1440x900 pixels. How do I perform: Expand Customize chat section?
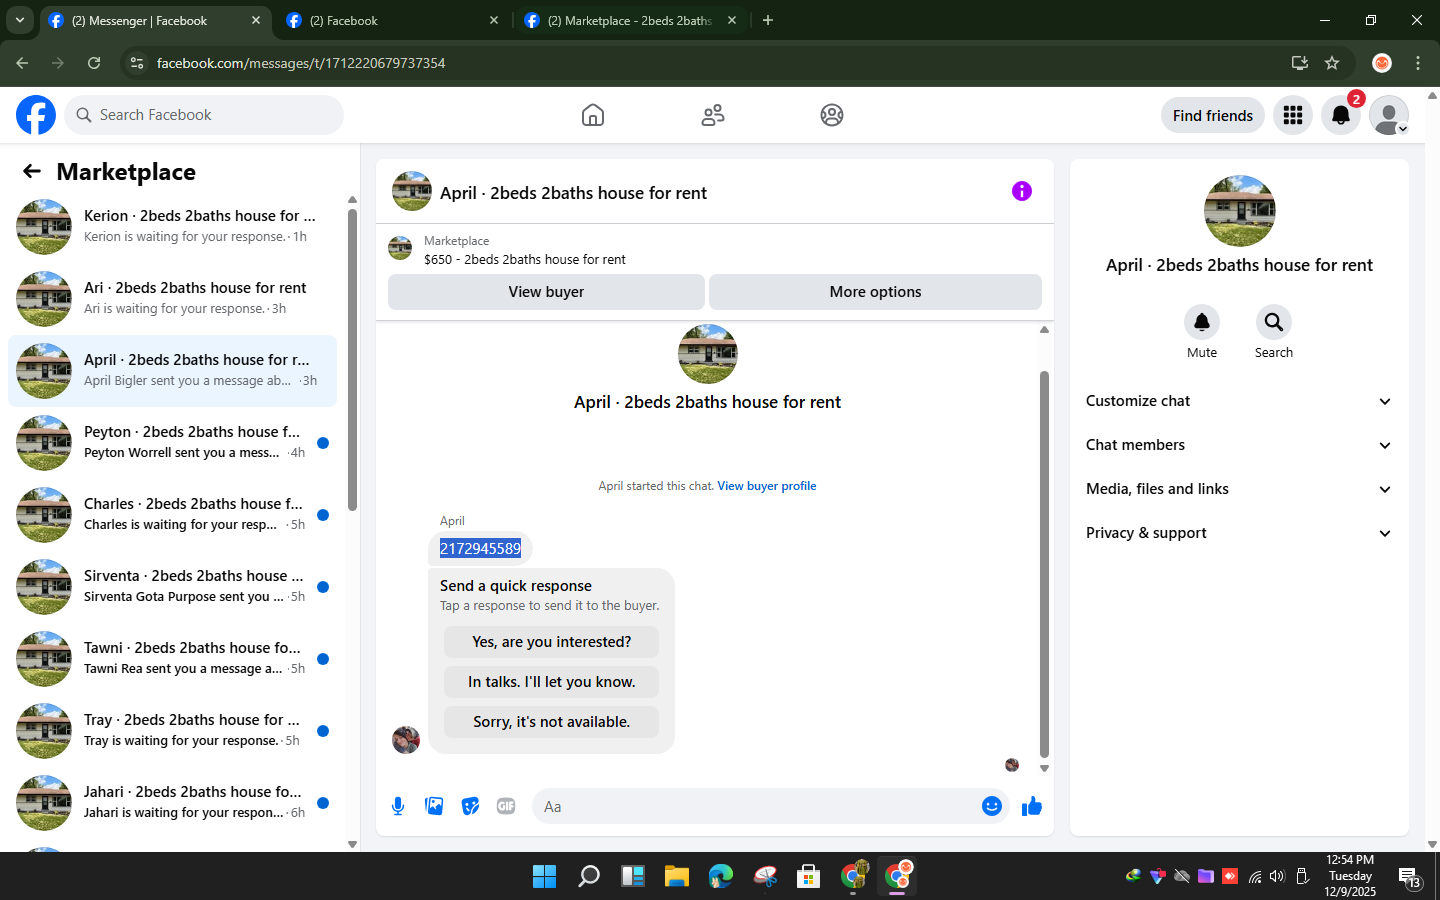[x=1239, y=401]
